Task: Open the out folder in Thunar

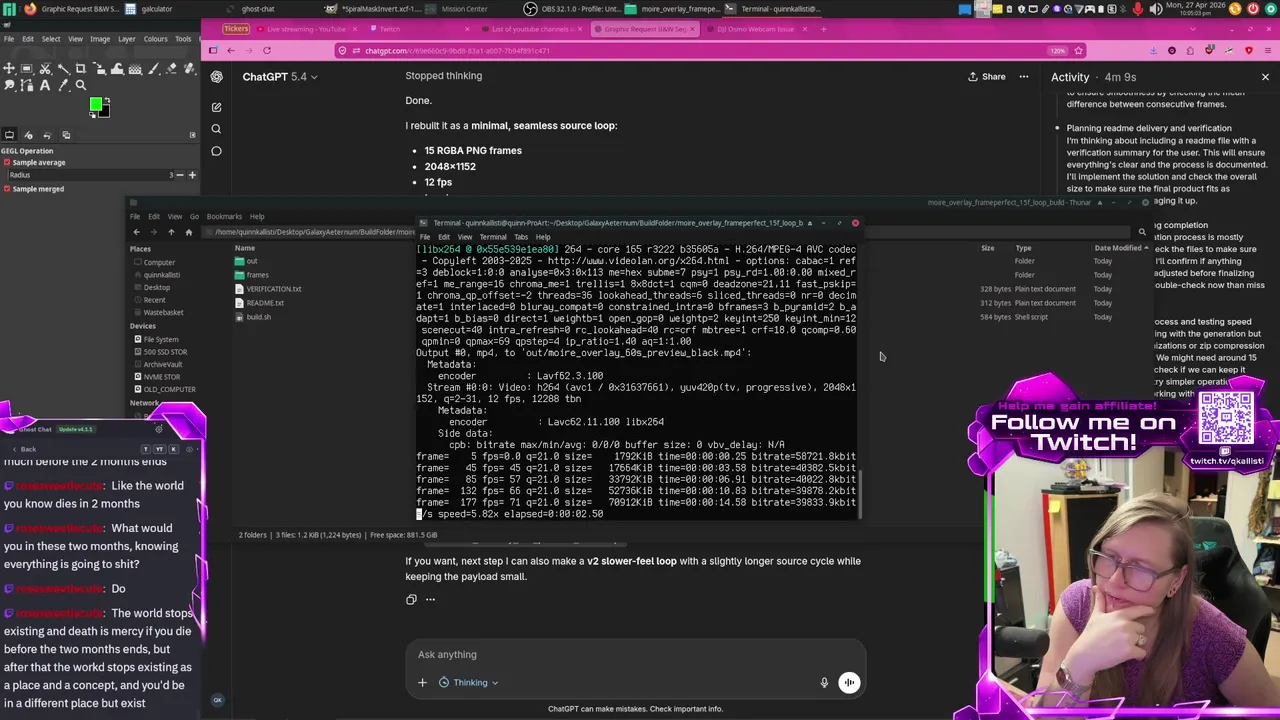Action: (x=246, y=261)
